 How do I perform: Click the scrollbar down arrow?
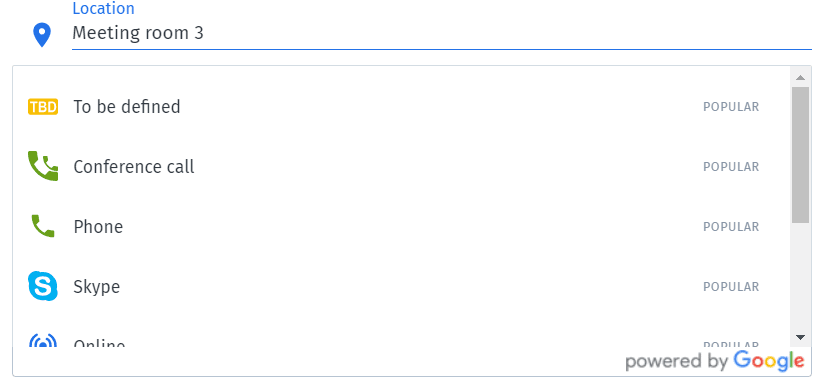[x=800, y=337]
